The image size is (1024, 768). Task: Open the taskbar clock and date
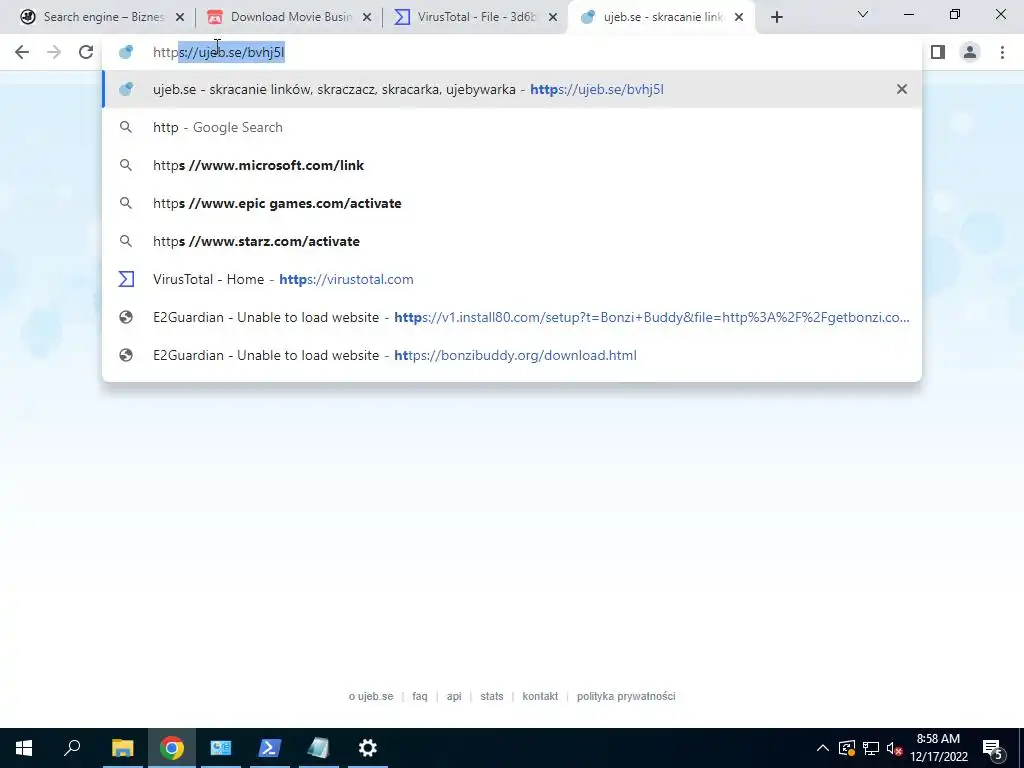938,748
